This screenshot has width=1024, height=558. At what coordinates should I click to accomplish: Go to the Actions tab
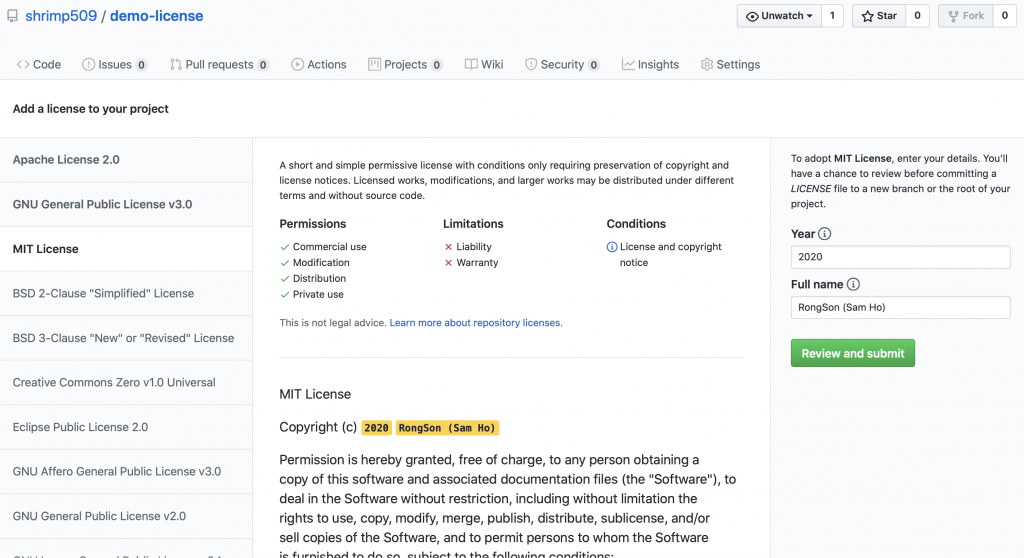coord(318,64)
